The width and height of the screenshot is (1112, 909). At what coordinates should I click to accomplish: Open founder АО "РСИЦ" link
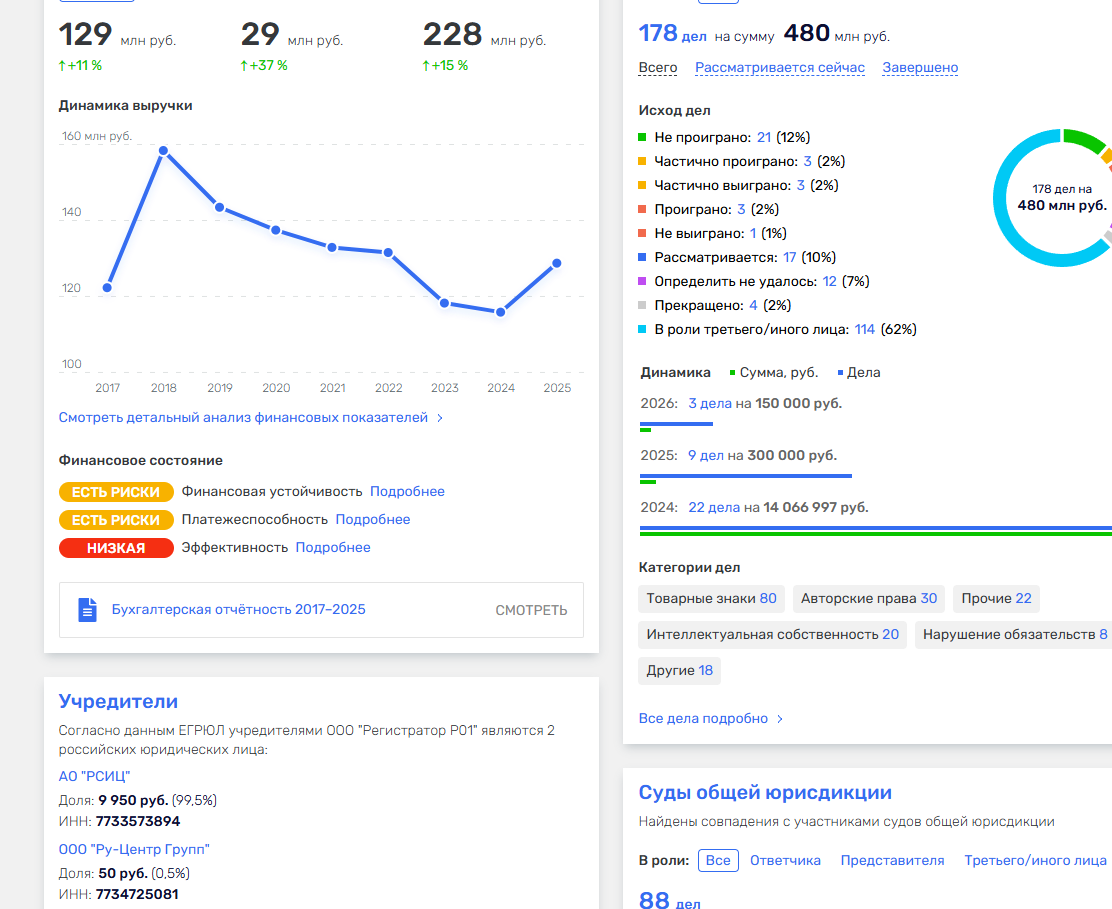[94, 777]
